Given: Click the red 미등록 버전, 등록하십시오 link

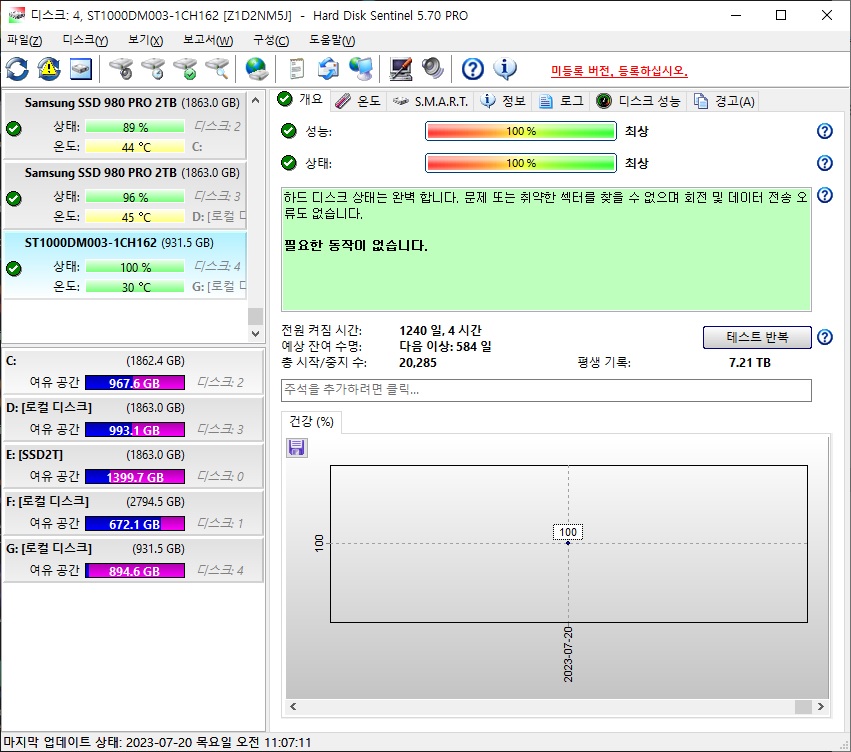Looking at the screenshot, I should tap(619, 71).
